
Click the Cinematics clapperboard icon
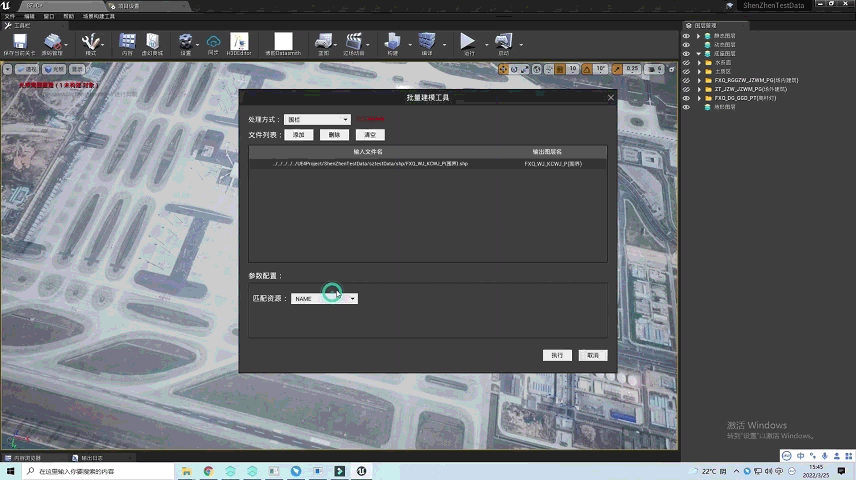pyautogui.click(x=353, y=42)
